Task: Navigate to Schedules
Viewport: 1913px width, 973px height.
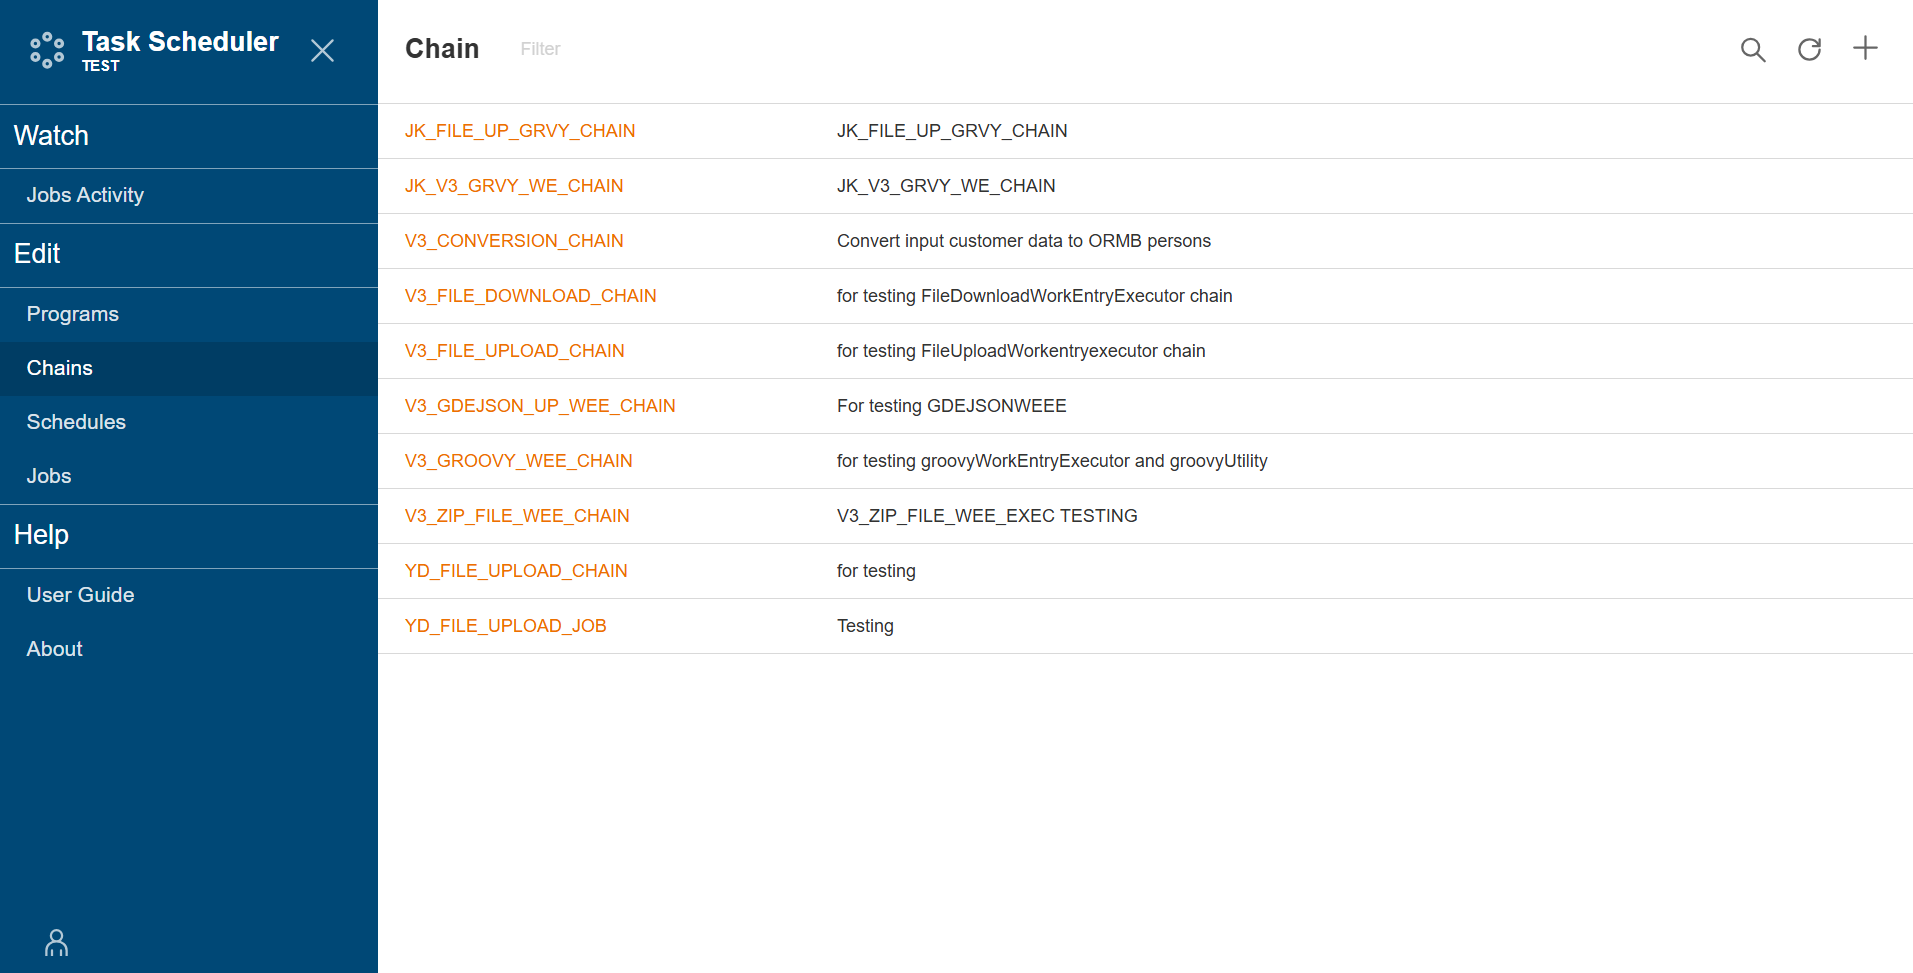Action: click(76, 422)
